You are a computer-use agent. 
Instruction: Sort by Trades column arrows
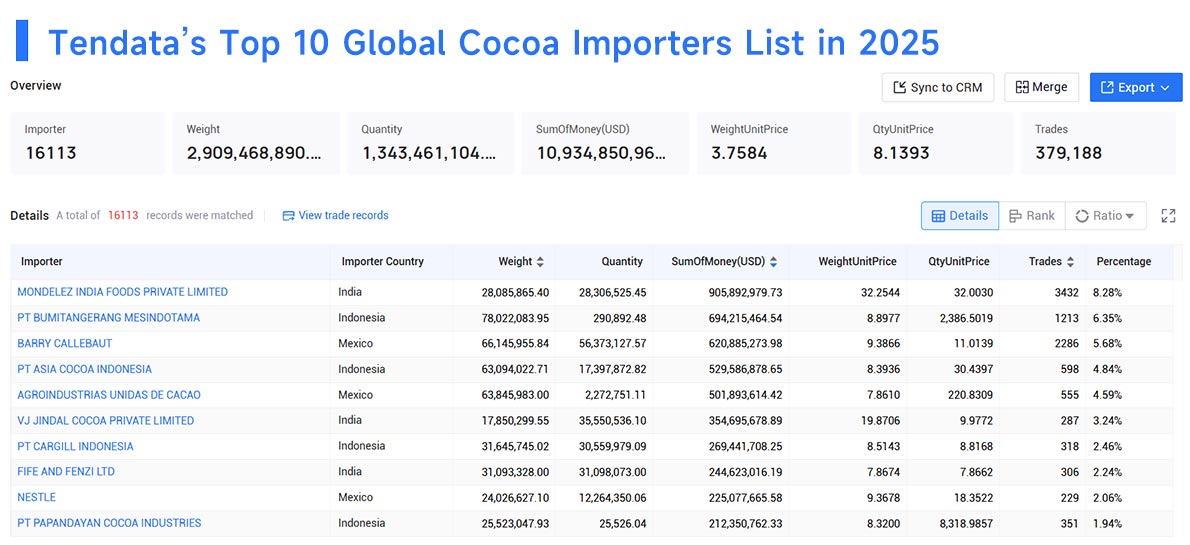(1070, 262)
